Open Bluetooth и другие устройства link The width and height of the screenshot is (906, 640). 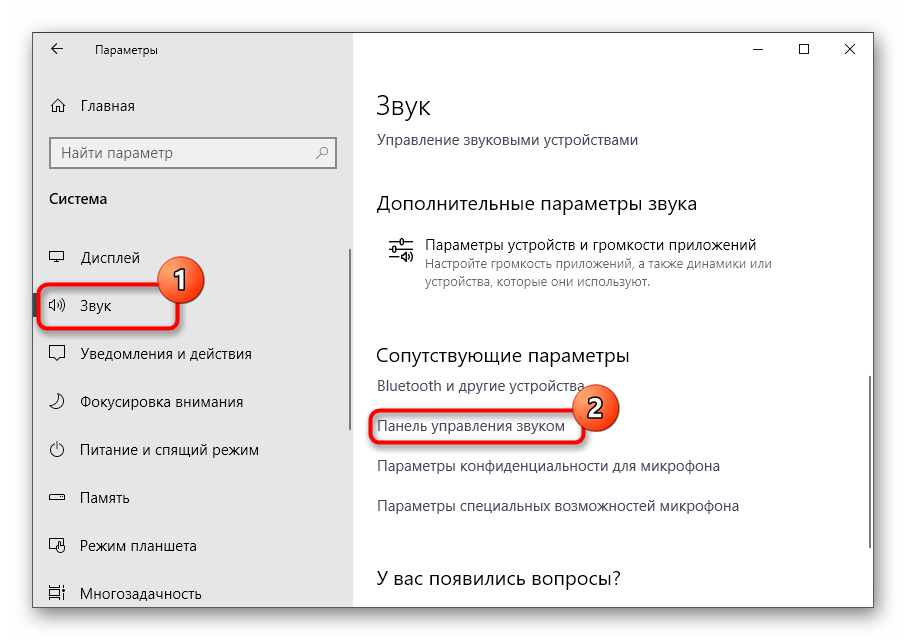coord(480,385)
